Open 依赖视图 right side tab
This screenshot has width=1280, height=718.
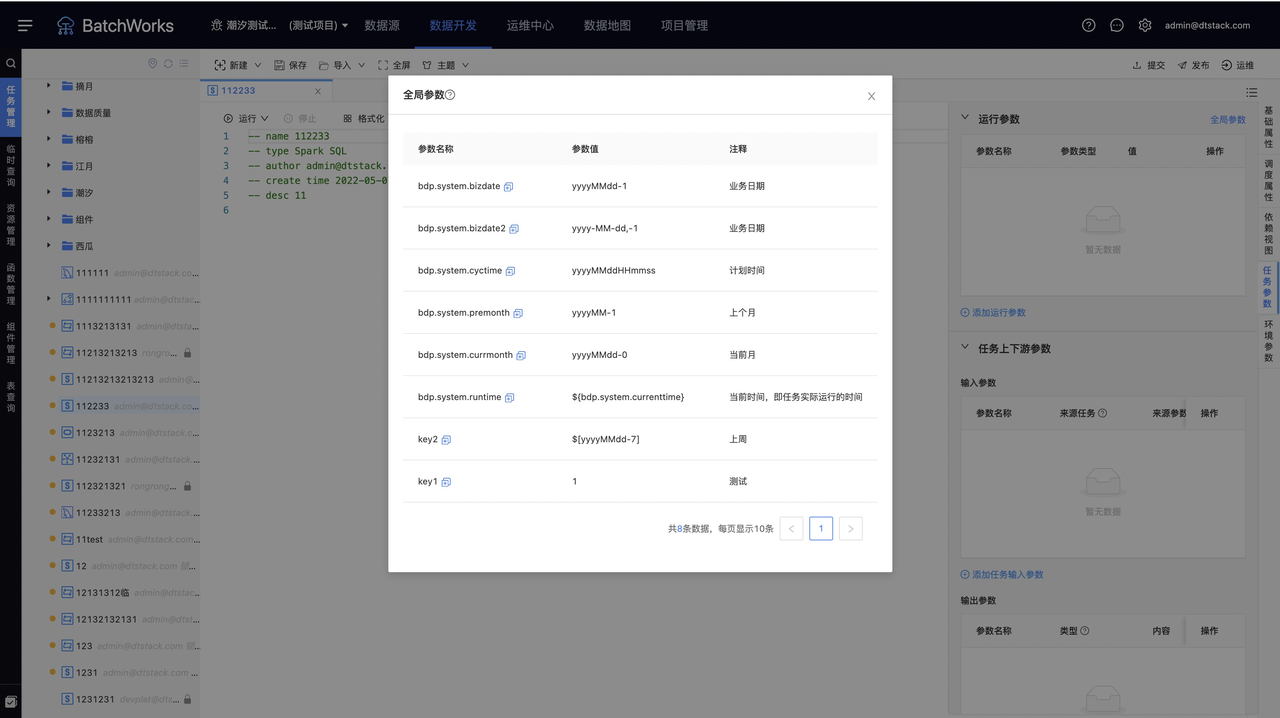pyautogui.click(x=1268, y=233)
